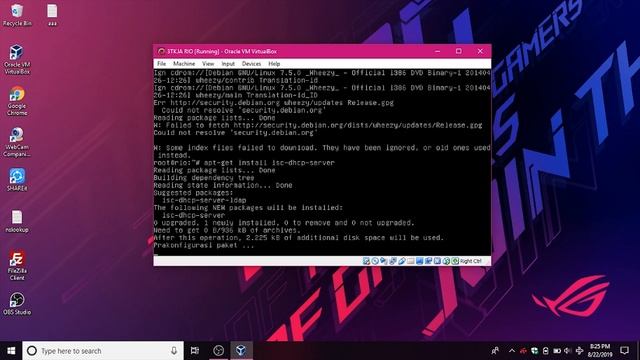Open the People icon in the taskbar

pos(495,351)
